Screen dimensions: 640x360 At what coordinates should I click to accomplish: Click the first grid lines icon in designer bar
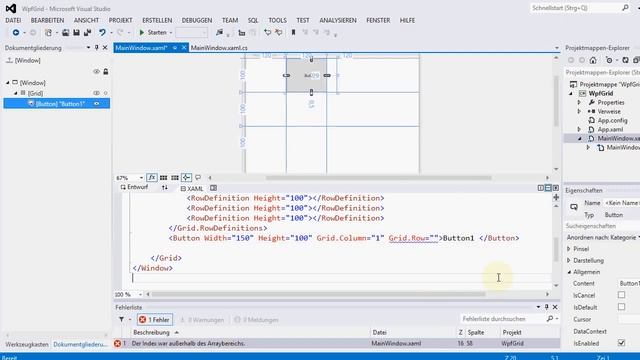(x=163, y=178)
